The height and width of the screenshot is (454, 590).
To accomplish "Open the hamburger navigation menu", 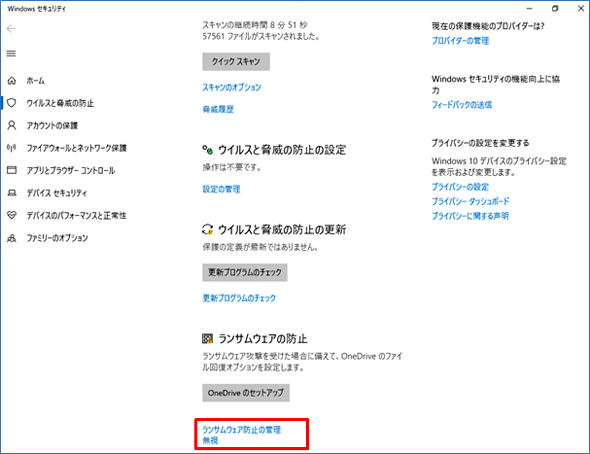I will (11, 53).
